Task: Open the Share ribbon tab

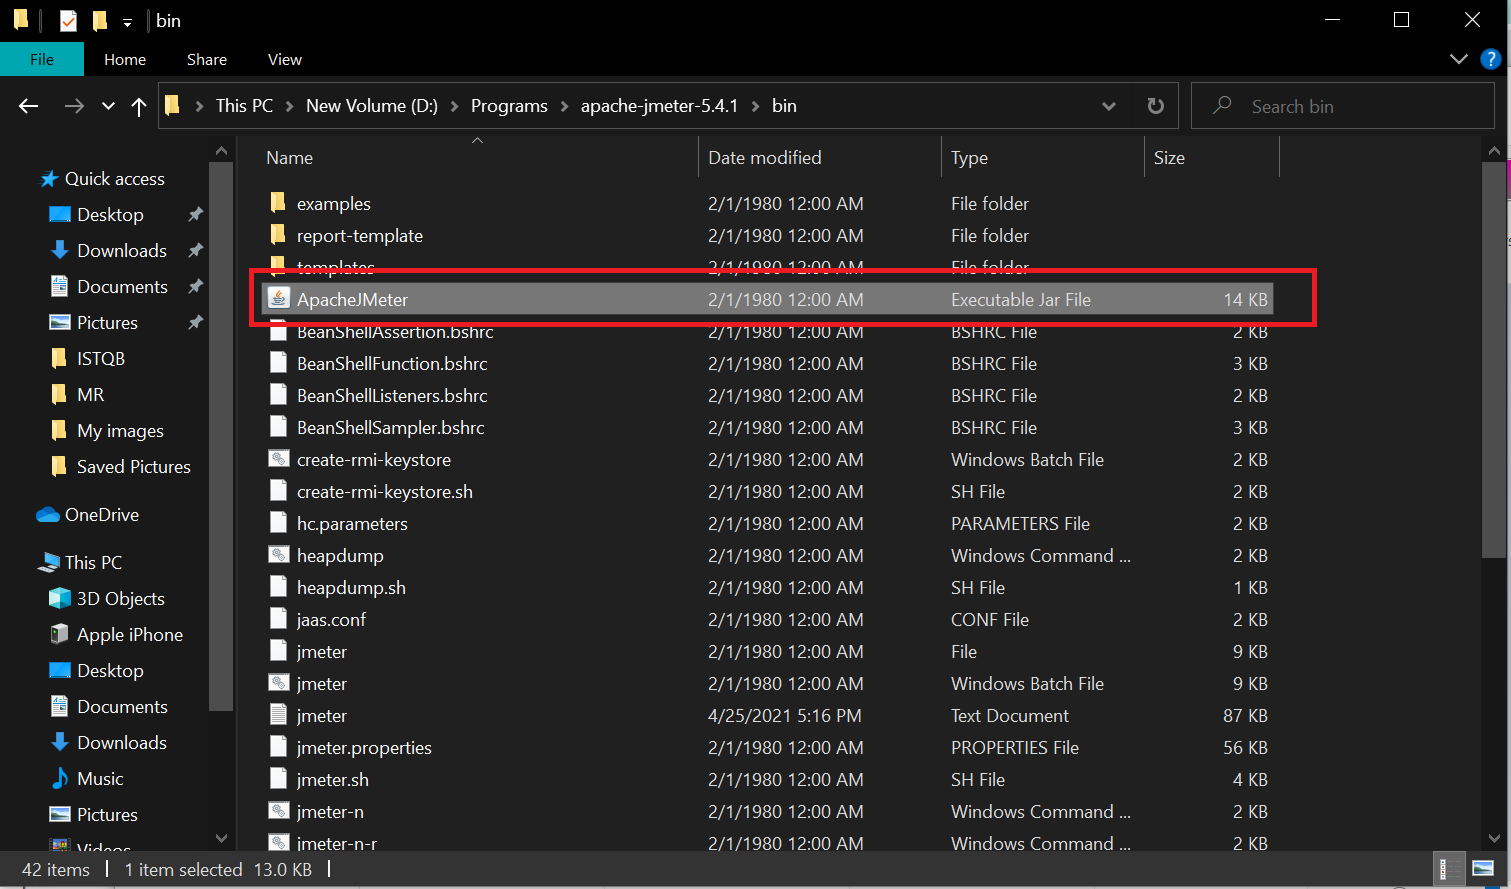Action: 207,59
